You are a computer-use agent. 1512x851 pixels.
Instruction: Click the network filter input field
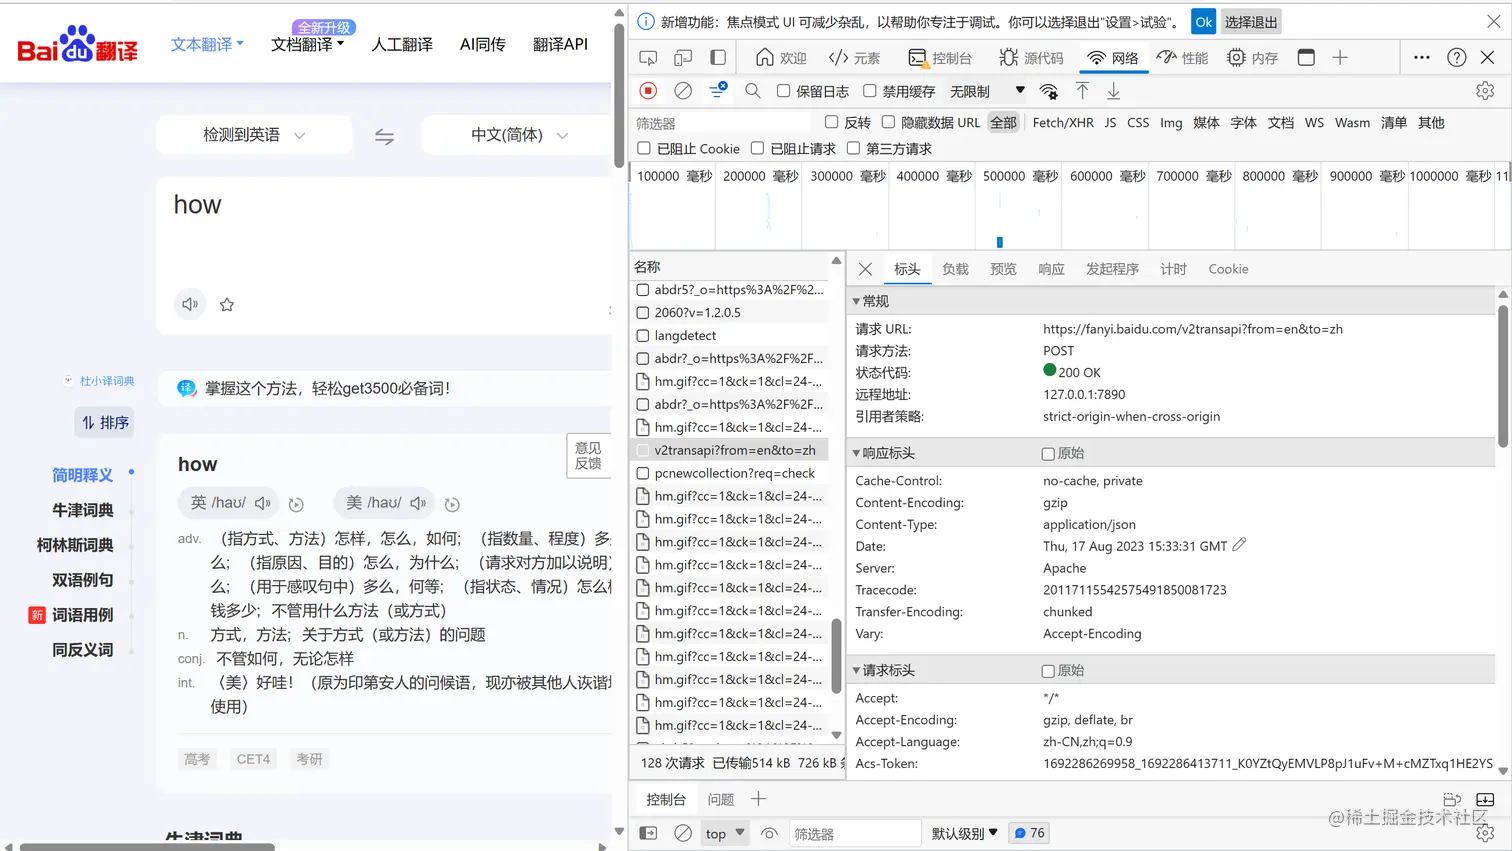coord(722,123)
